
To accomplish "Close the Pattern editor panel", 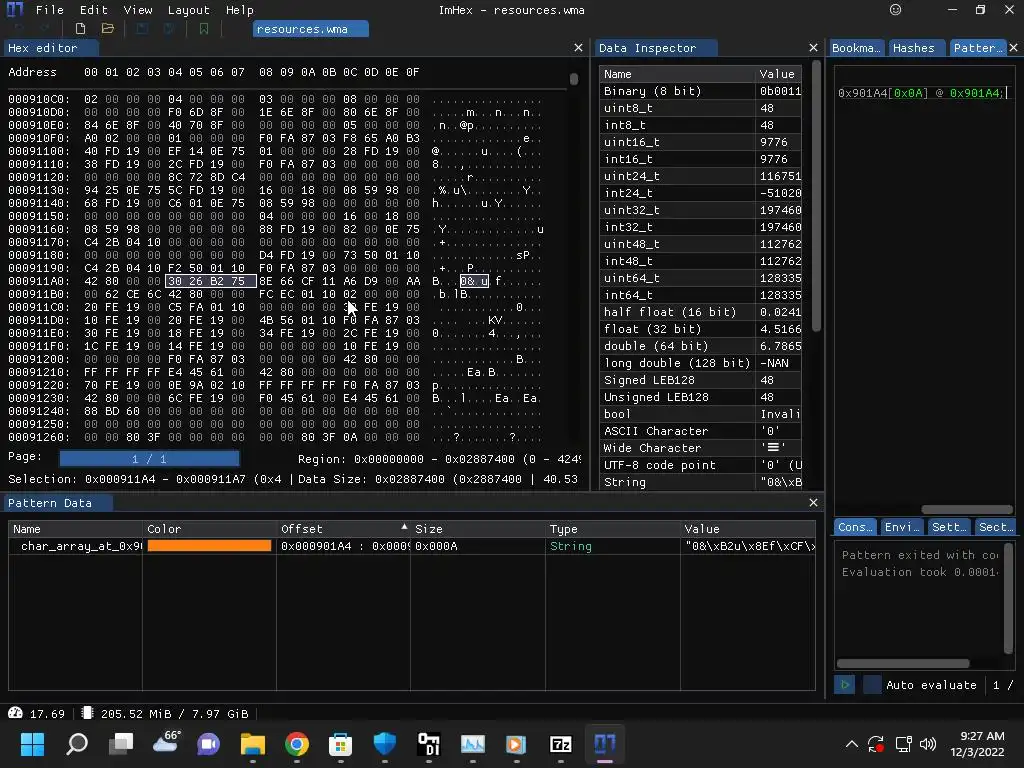I will coord(1013,48).
